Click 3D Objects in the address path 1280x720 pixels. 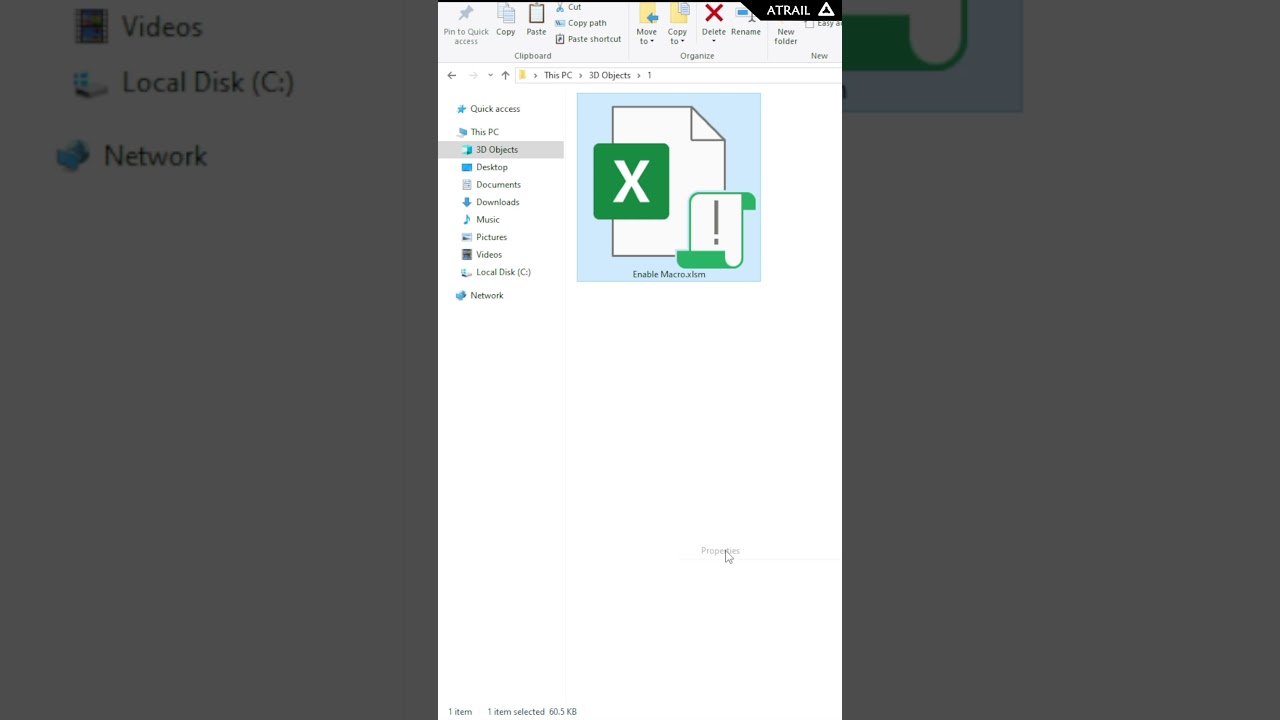609,75
